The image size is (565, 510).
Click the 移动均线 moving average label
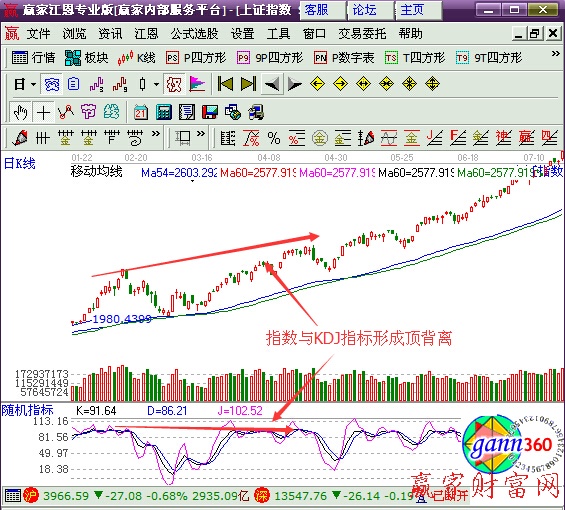tap(96, 171)
